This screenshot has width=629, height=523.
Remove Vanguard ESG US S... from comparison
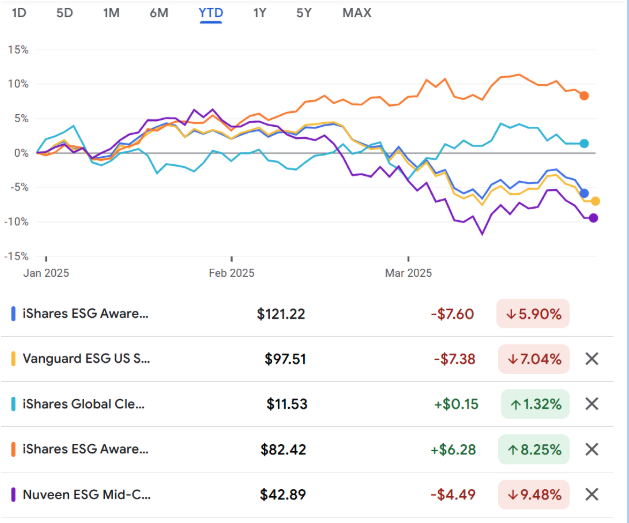click(x=592, y=359)
